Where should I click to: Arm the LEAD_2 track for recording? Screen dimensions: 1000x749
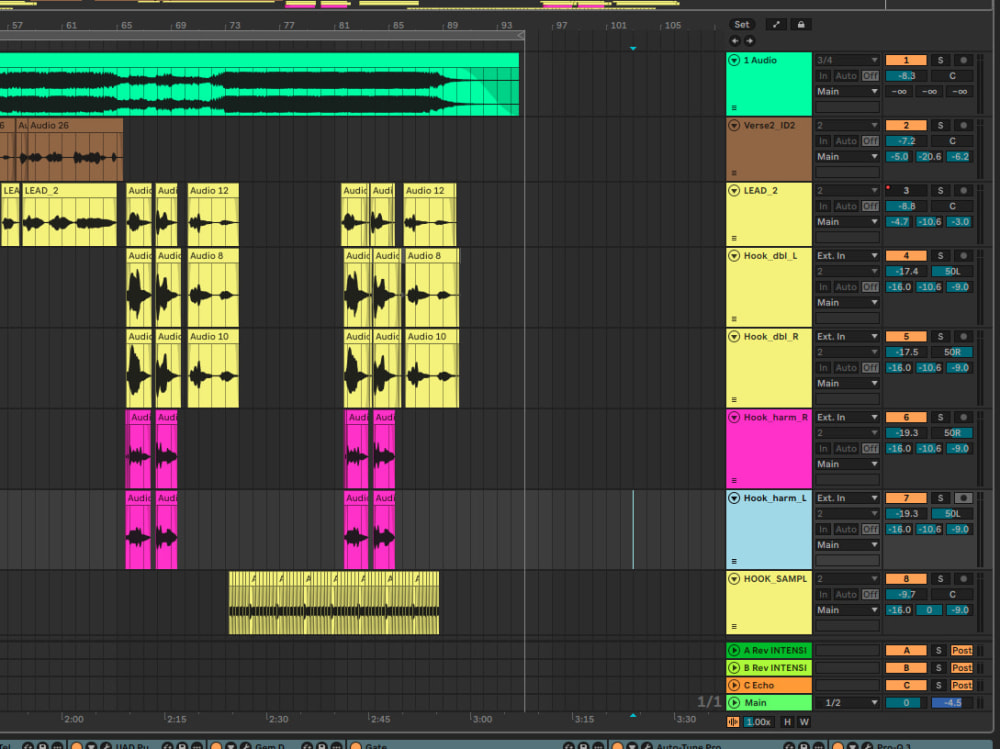(963, 190)
